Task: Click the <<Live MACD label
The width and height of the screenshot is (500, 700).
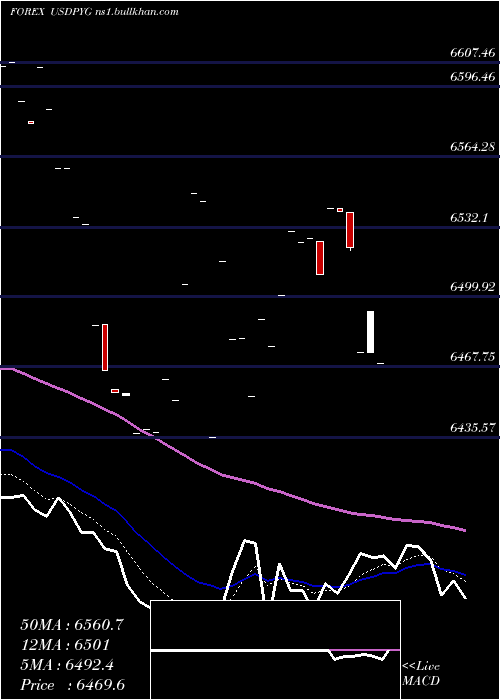Action: click(x=421, y=674)
